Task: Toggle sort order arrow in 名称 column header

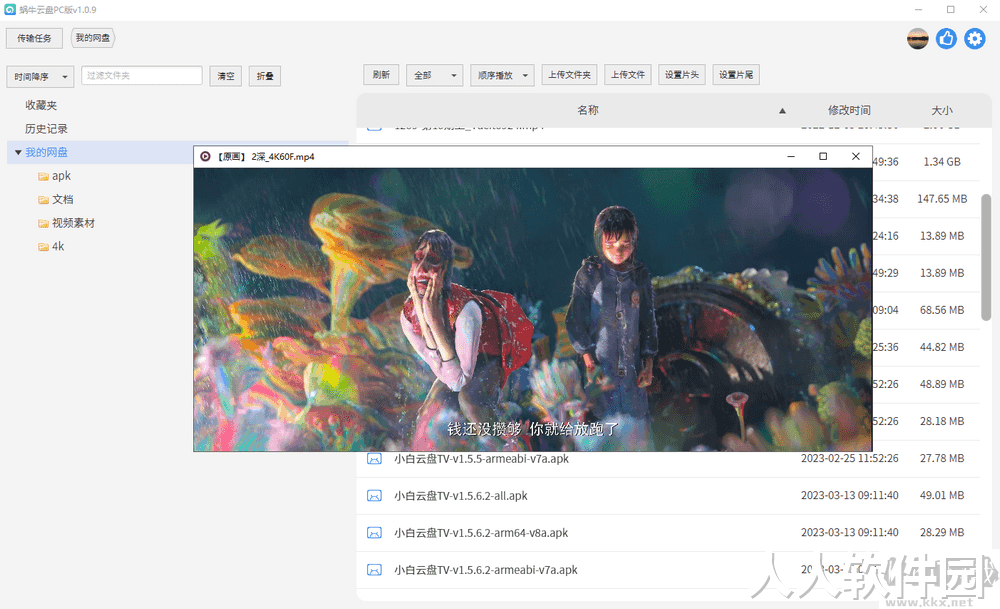Action: pyautogui.click(x=782, y=111)
